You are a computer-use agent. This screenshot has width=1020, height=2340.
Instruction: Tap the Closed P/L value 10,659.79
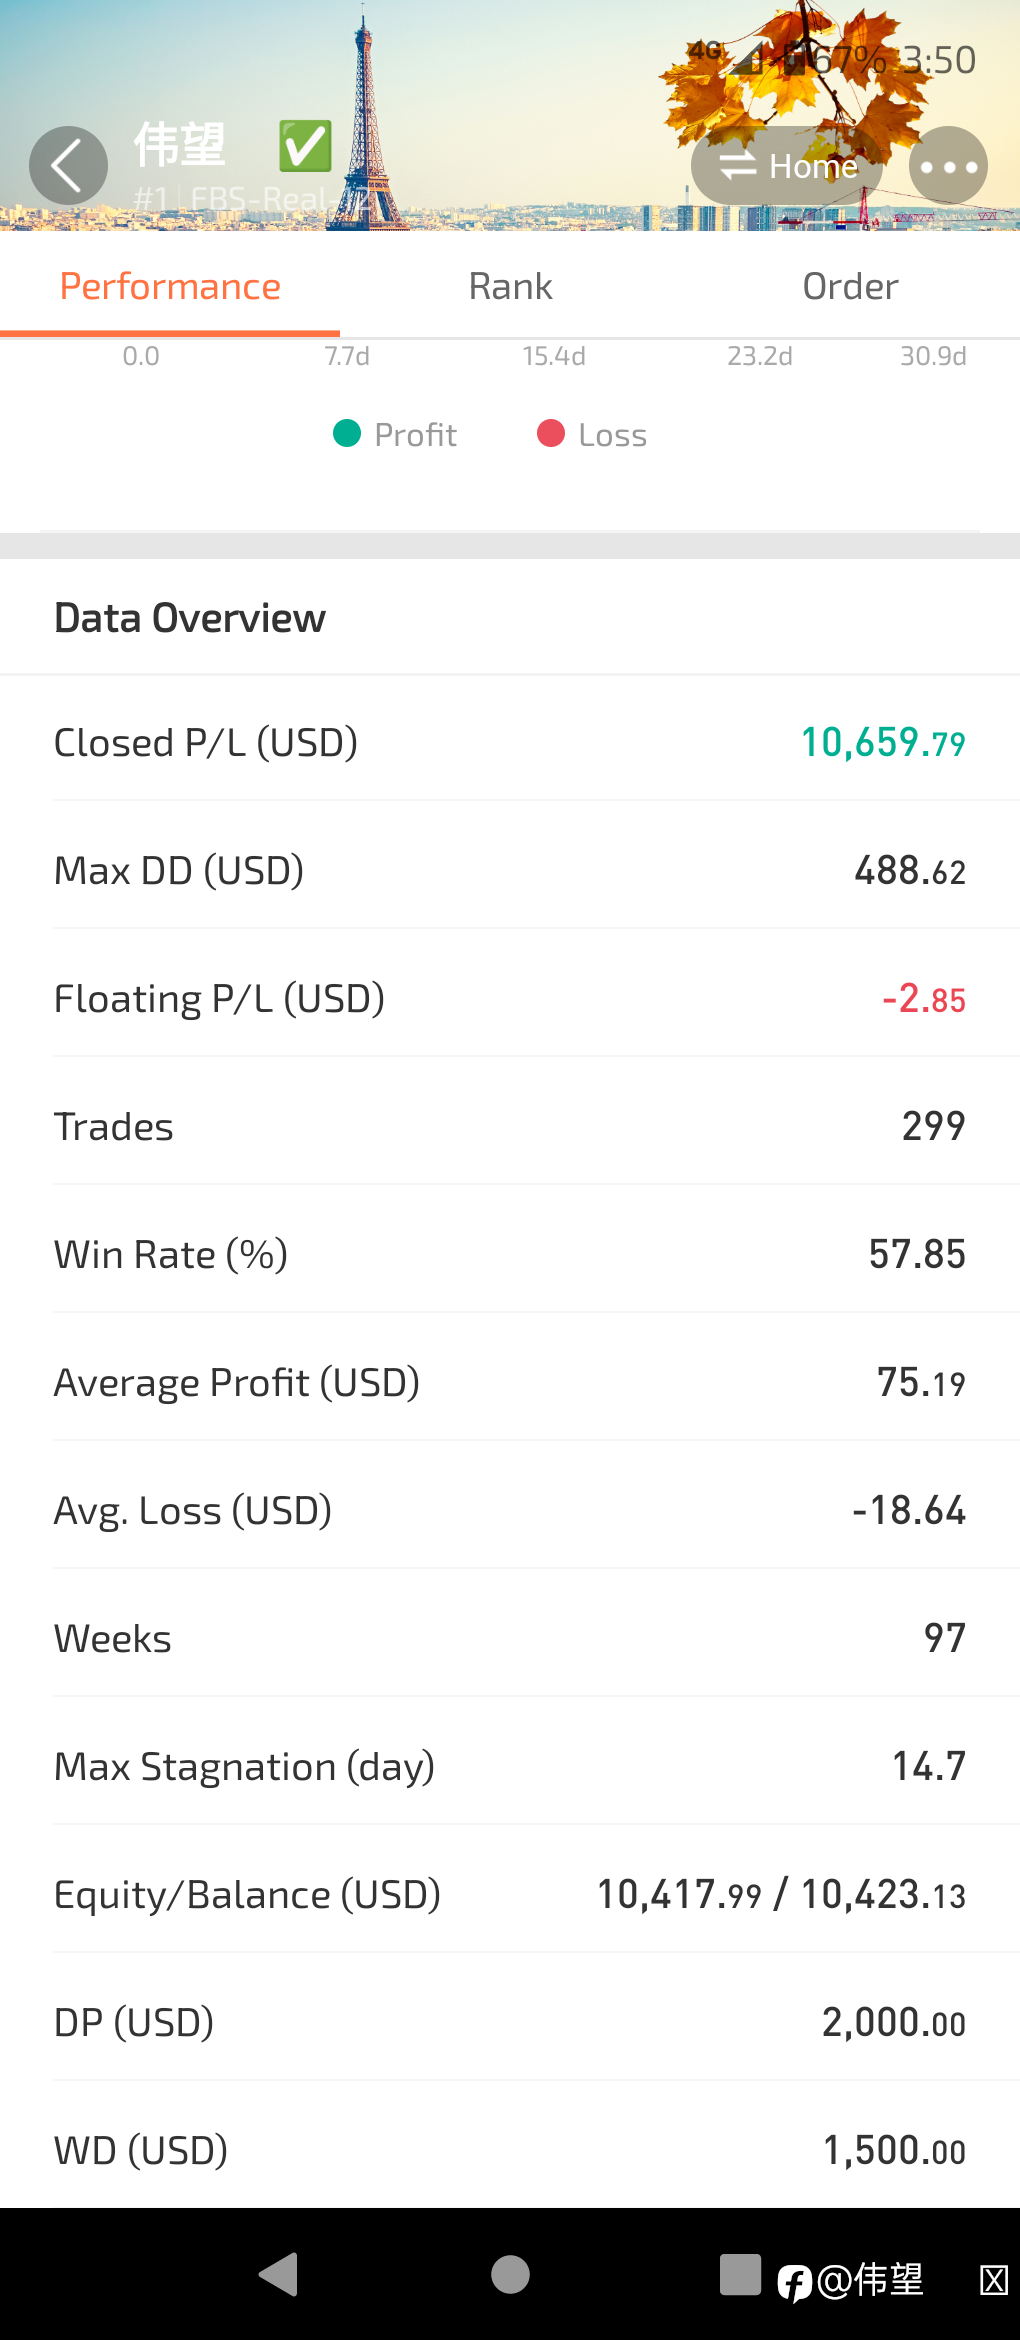[883, 743]
